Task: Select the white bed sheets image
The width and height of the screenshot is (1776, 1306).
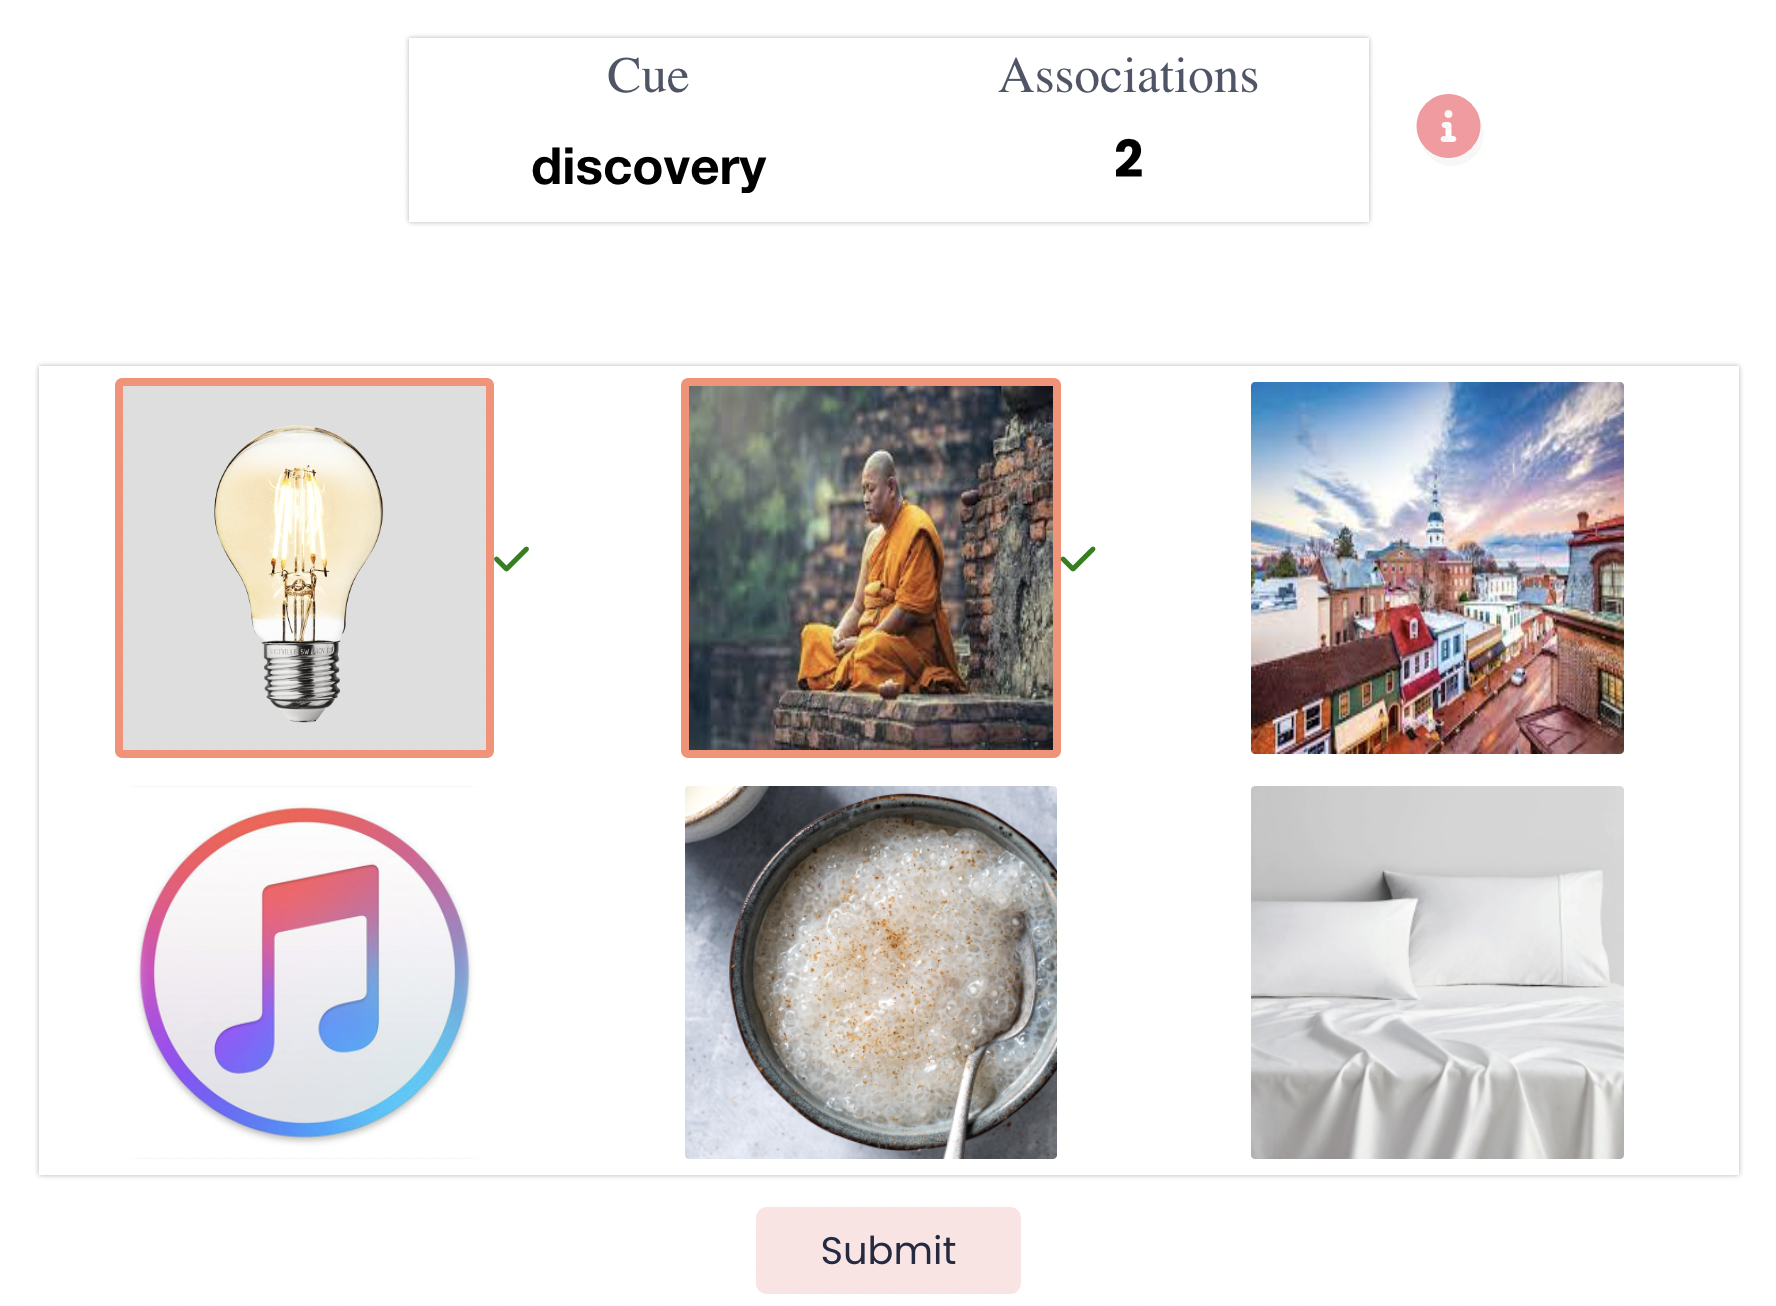Action: pyautogui.click(x=1437, y=972)
